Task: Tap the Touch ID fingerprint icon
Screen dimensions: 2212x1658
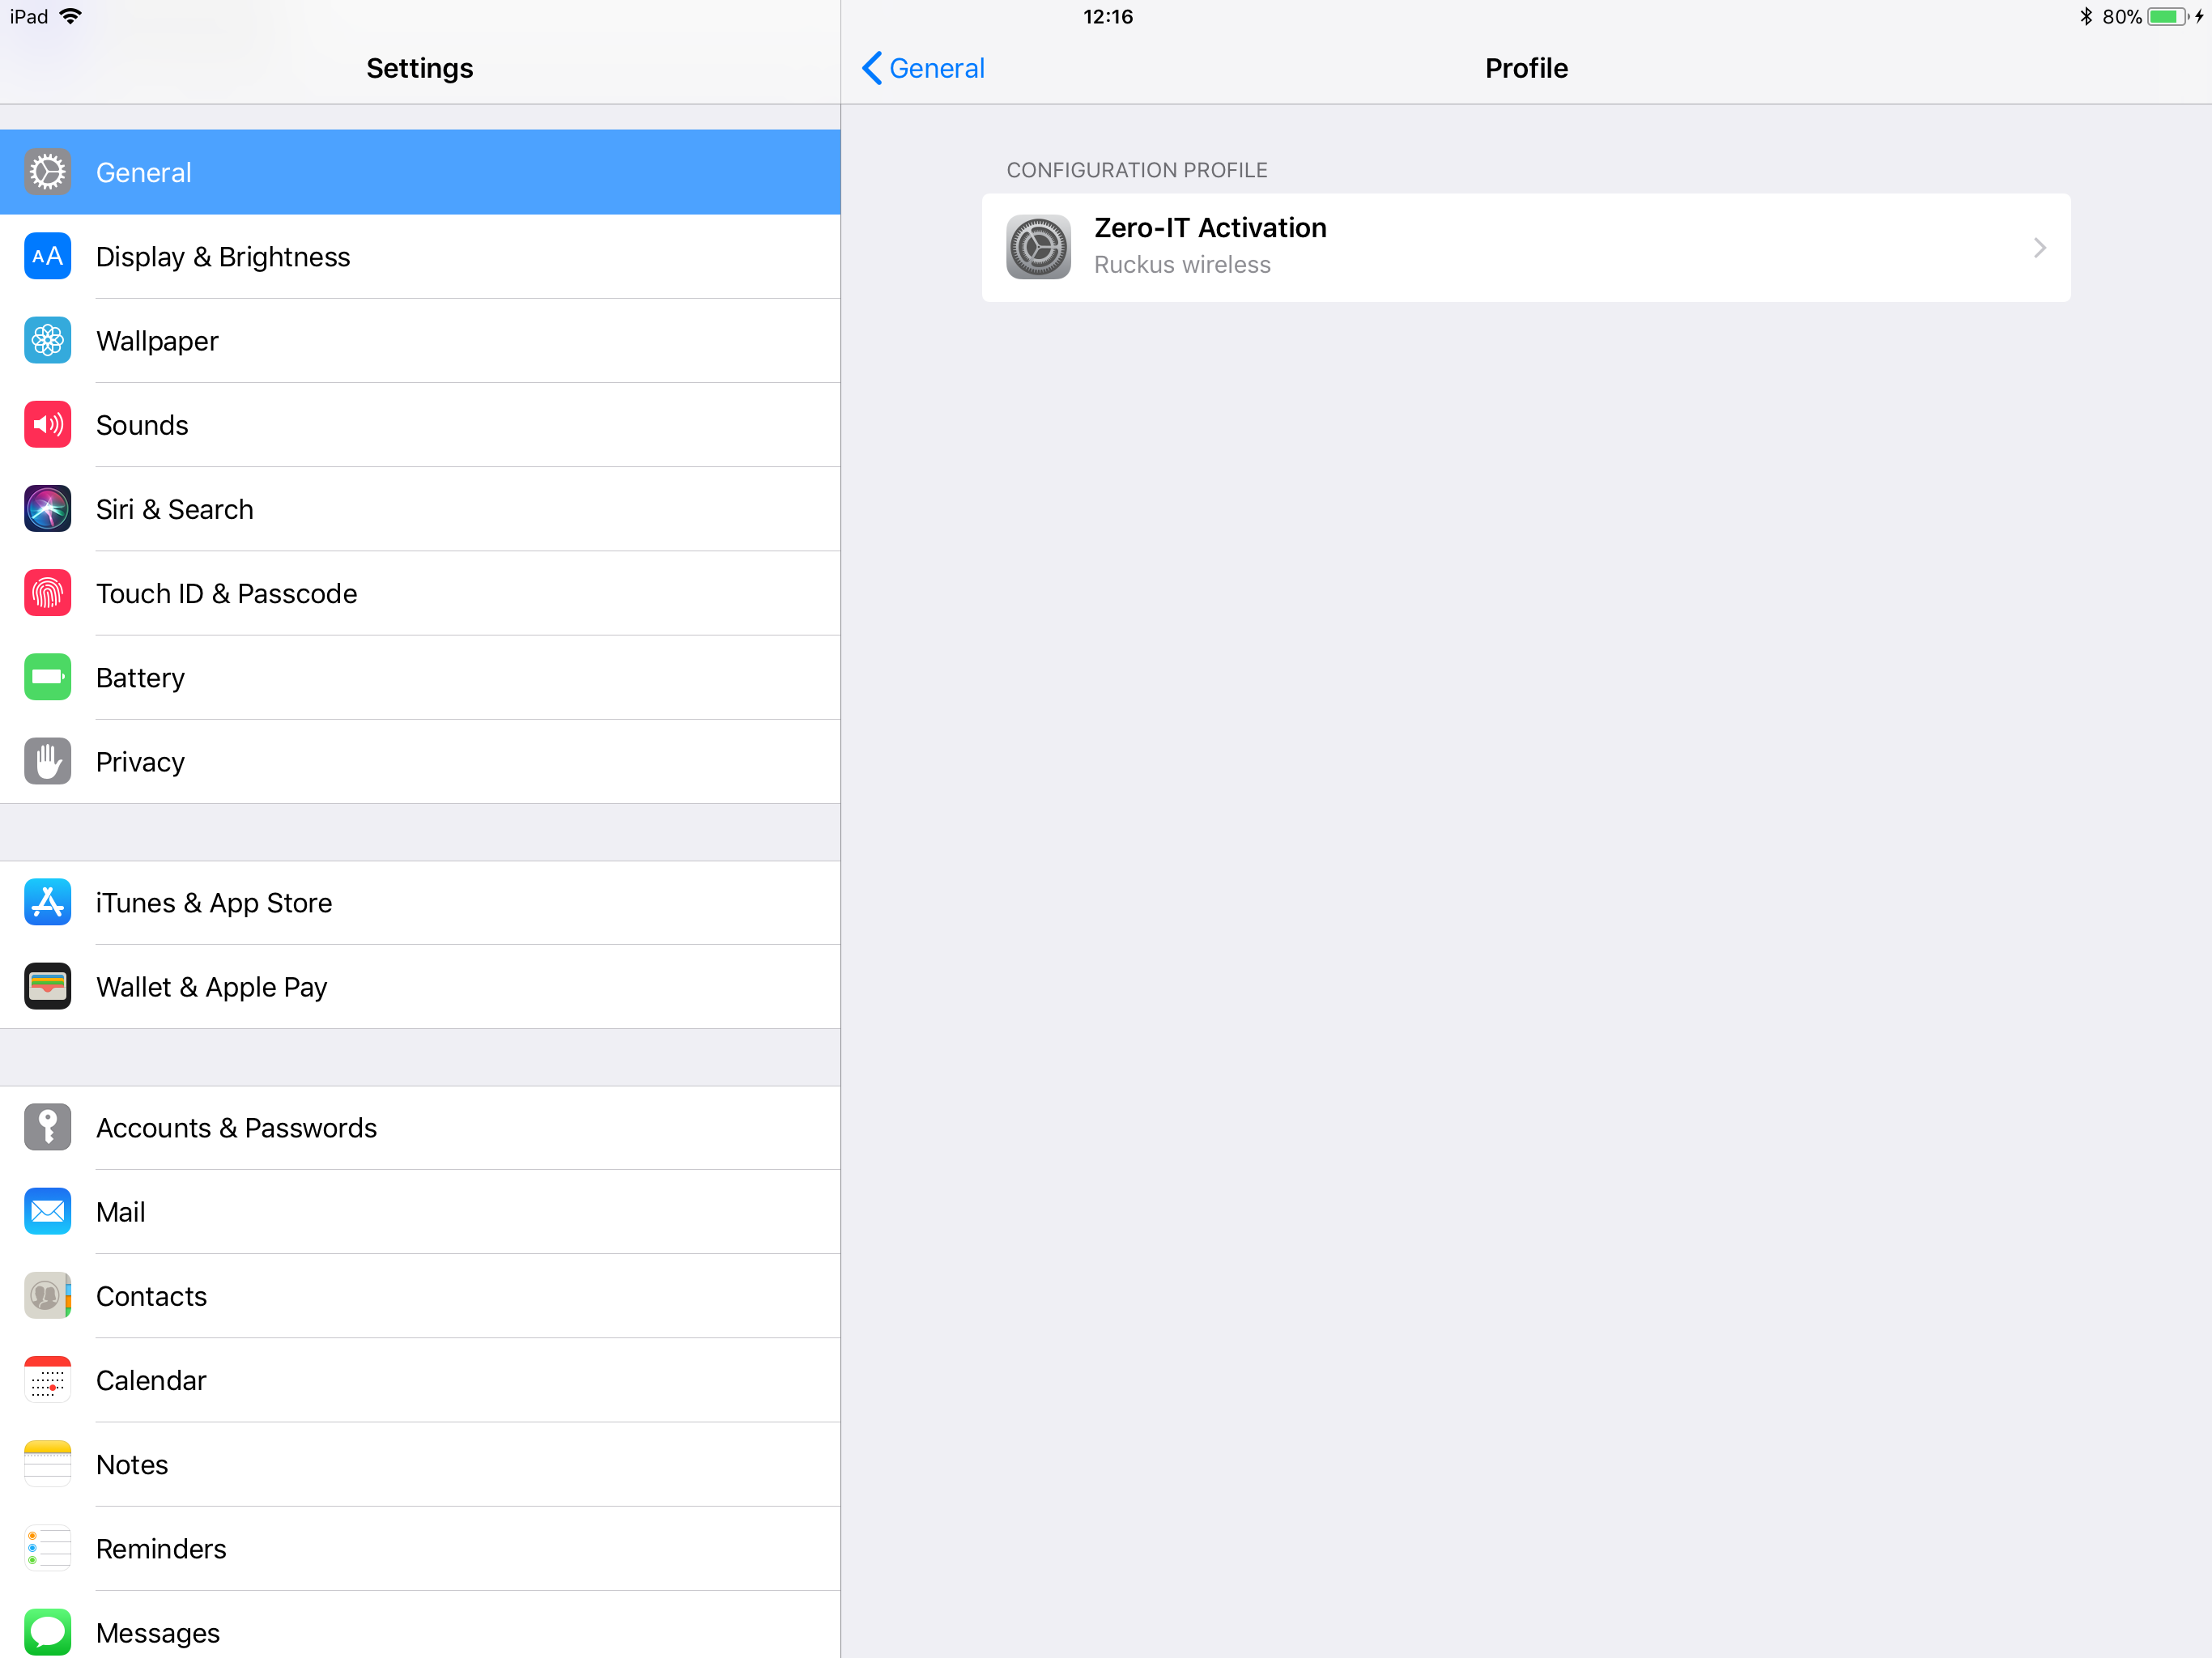Action: pos(47,594)
